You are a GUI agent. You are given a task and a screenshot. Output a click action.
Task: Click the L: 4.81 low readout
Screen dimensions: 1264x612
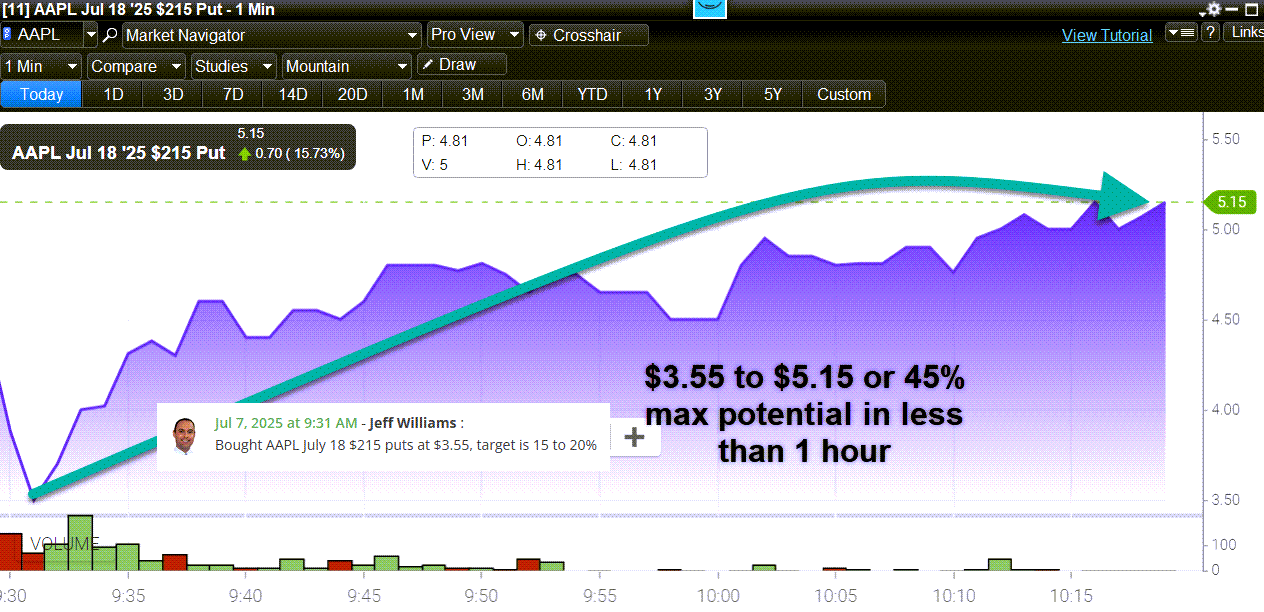634,165
